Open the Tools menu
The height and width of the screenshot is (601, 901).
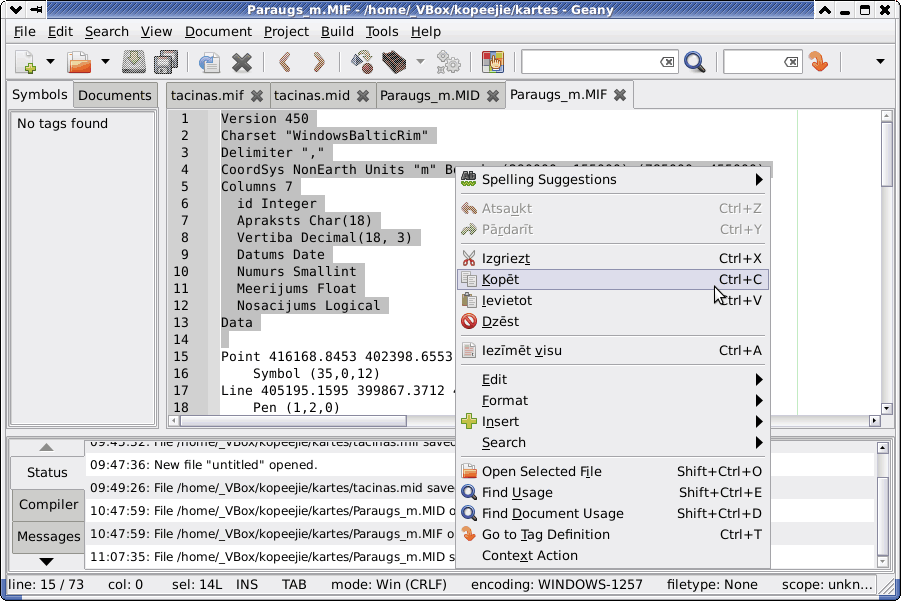pyautogui.click(x=382, y=32)
